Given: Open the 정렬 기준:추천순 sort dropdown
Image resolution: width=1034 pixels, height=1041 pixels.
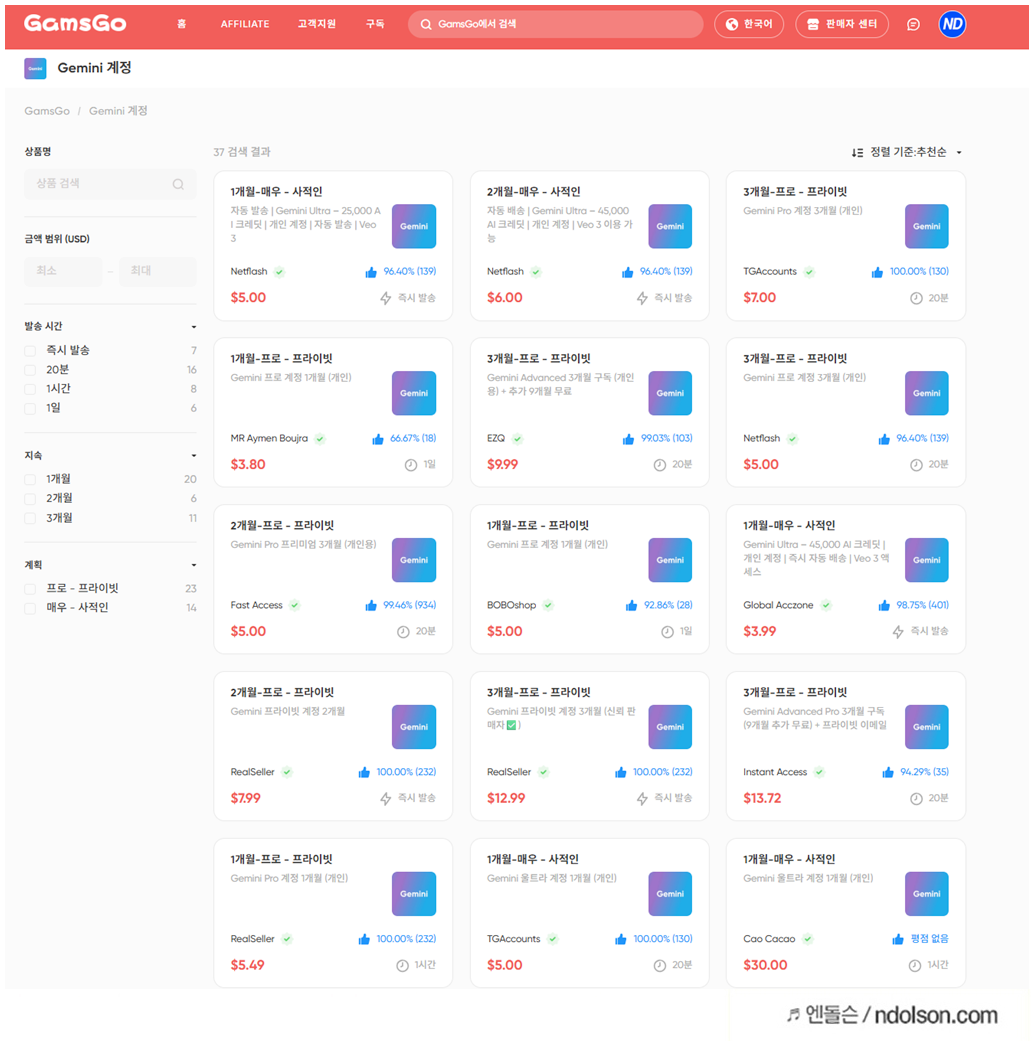Looking at the screenshot, I should pos(907,152).
